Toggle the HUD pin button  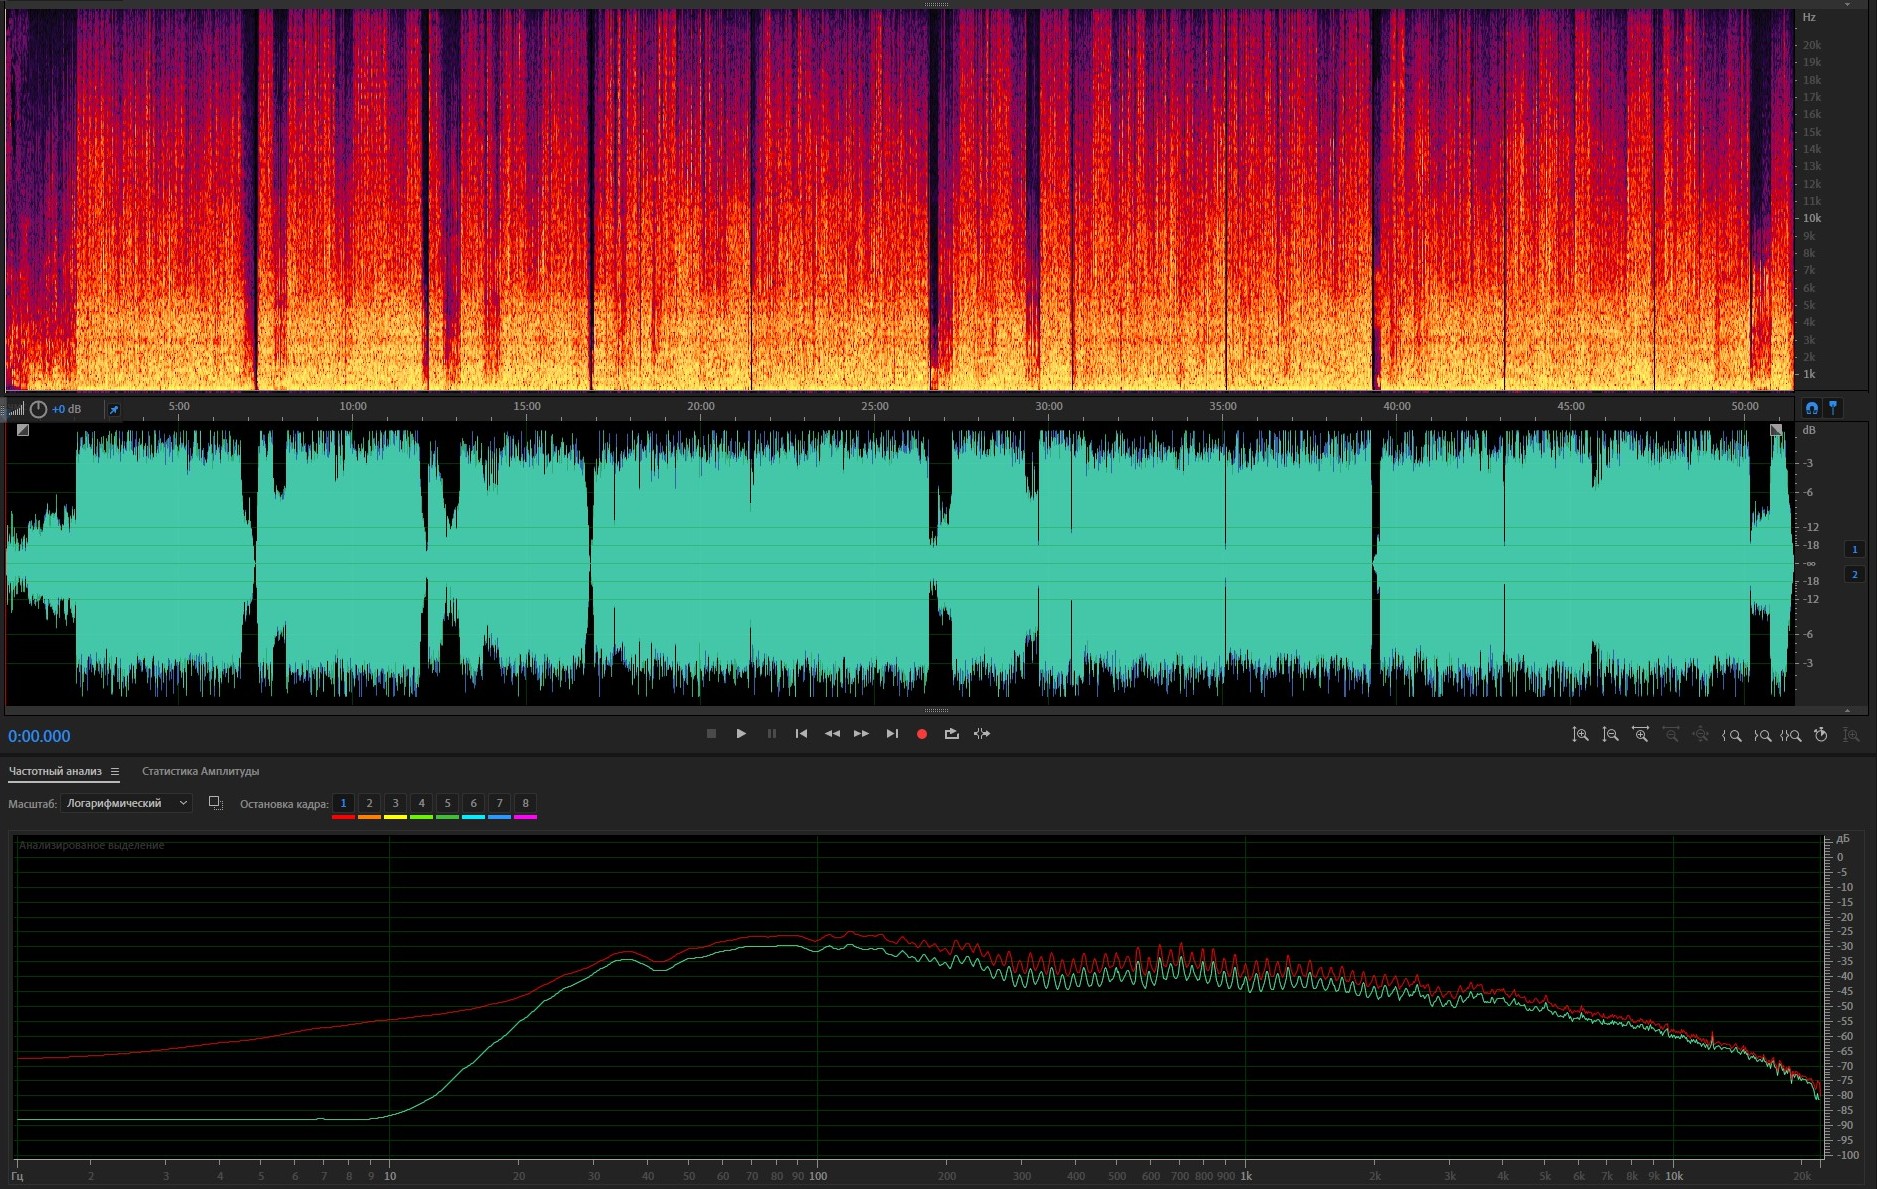114,409
